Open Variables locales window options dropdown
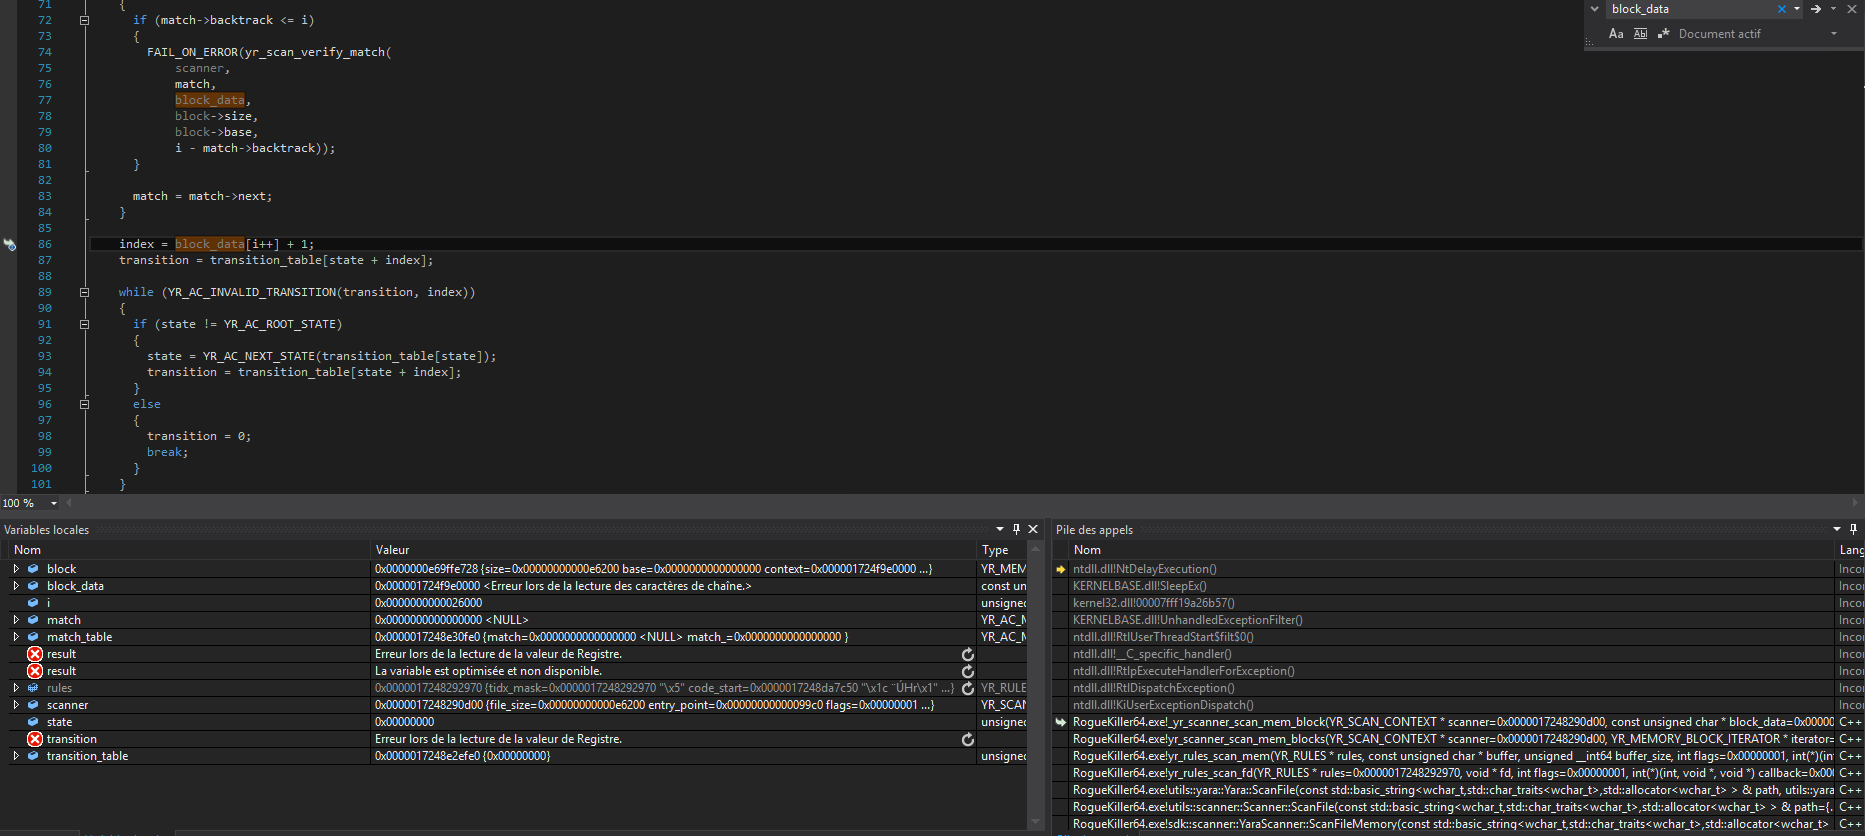This screenshot has width=1865, height=836. point(1000,529)
